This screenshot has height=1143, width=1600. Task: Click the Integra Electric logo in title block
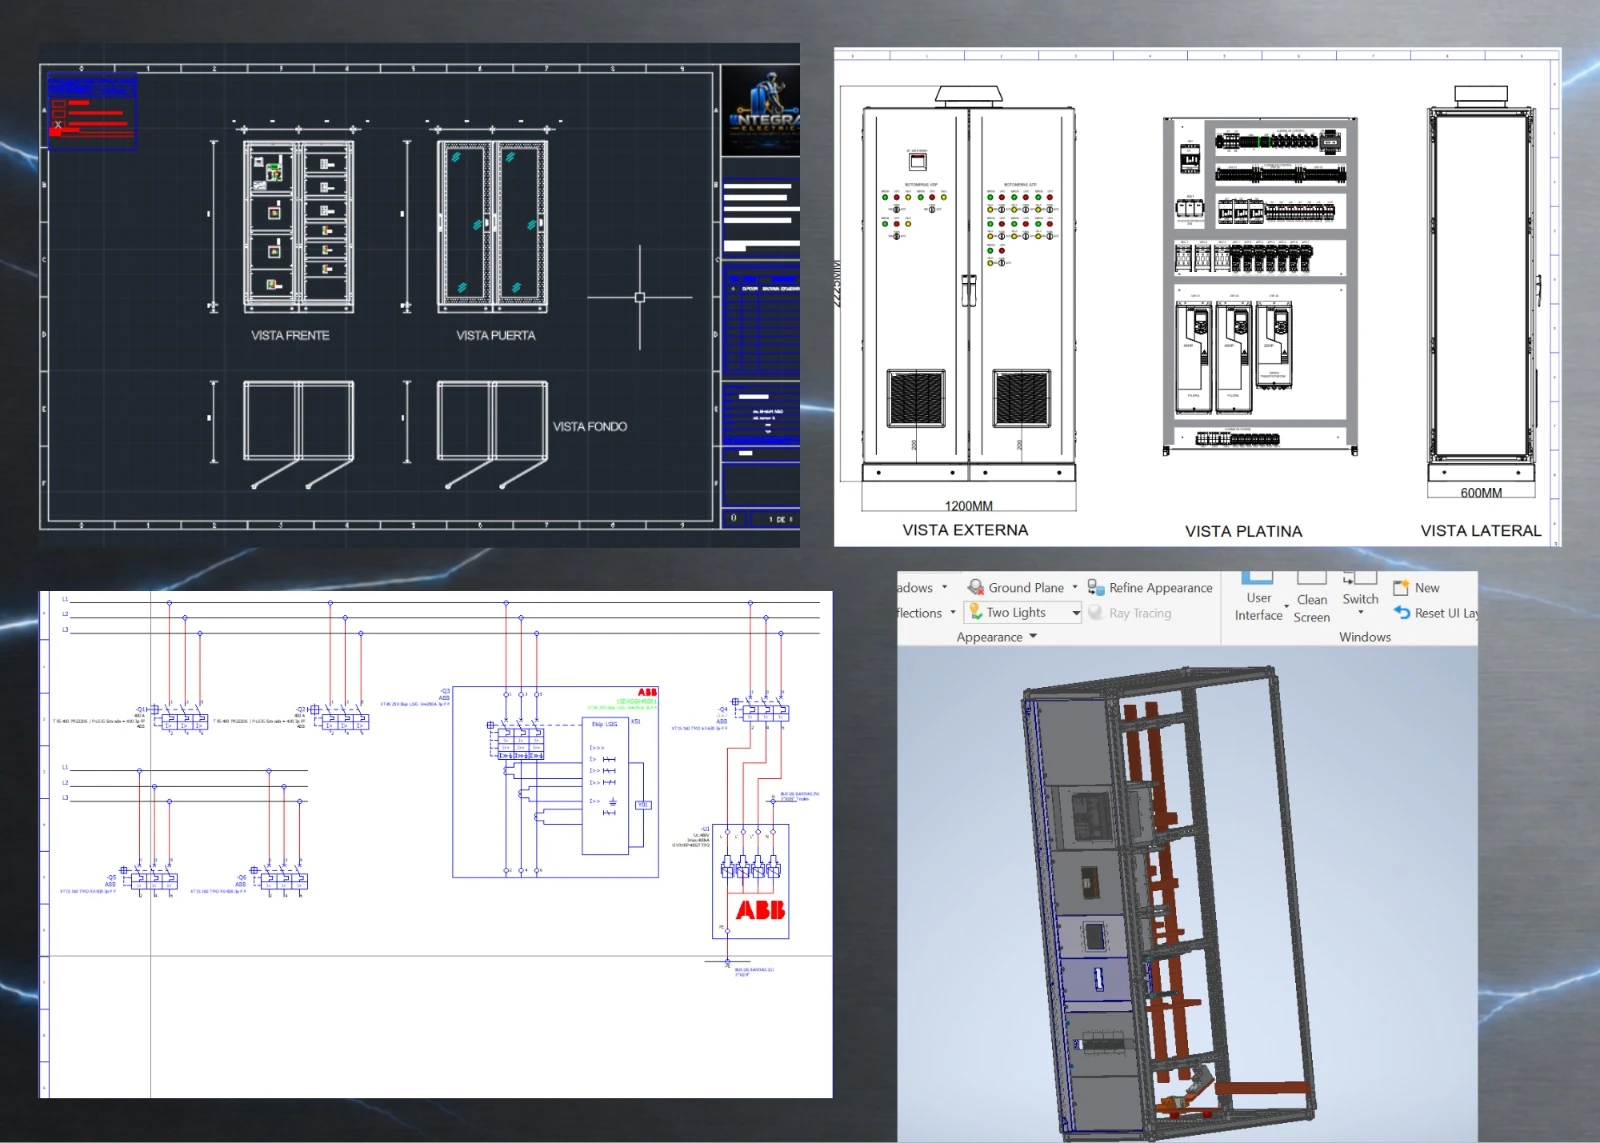(762, 108)
